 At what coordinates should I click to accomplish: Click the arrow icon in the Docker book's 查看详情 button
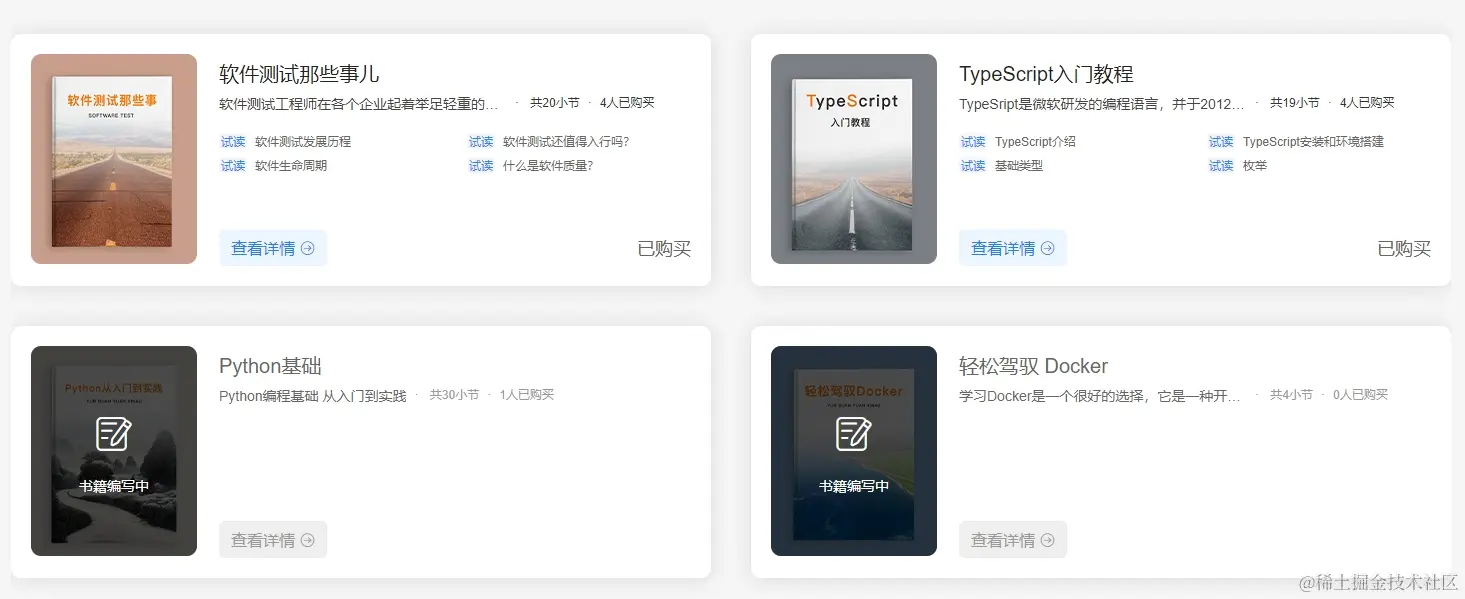point(1048,539)
